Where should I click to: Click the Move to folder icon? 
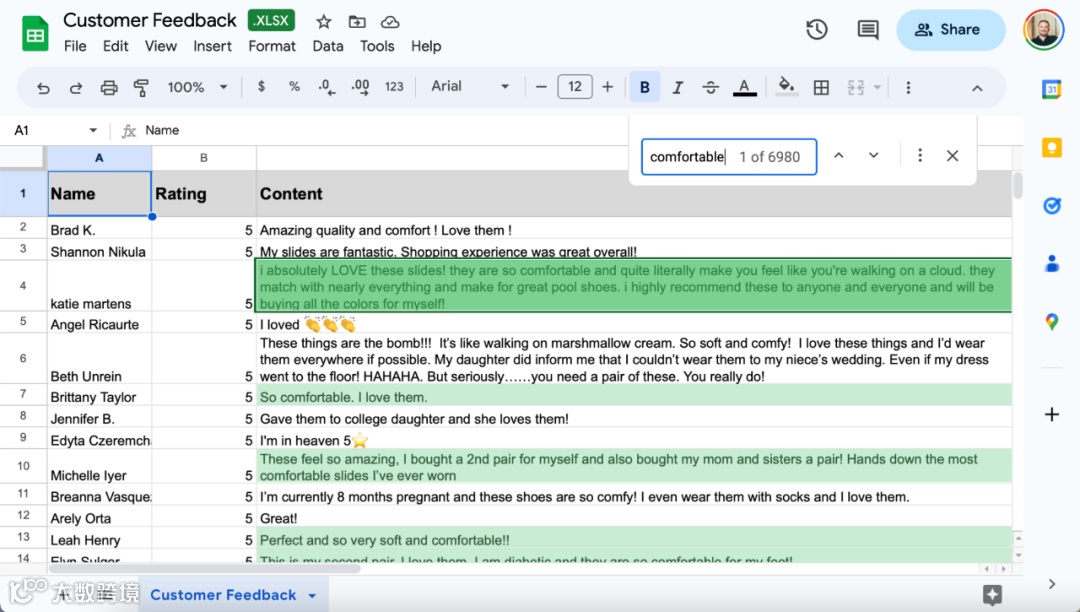(x=357, y=22)
